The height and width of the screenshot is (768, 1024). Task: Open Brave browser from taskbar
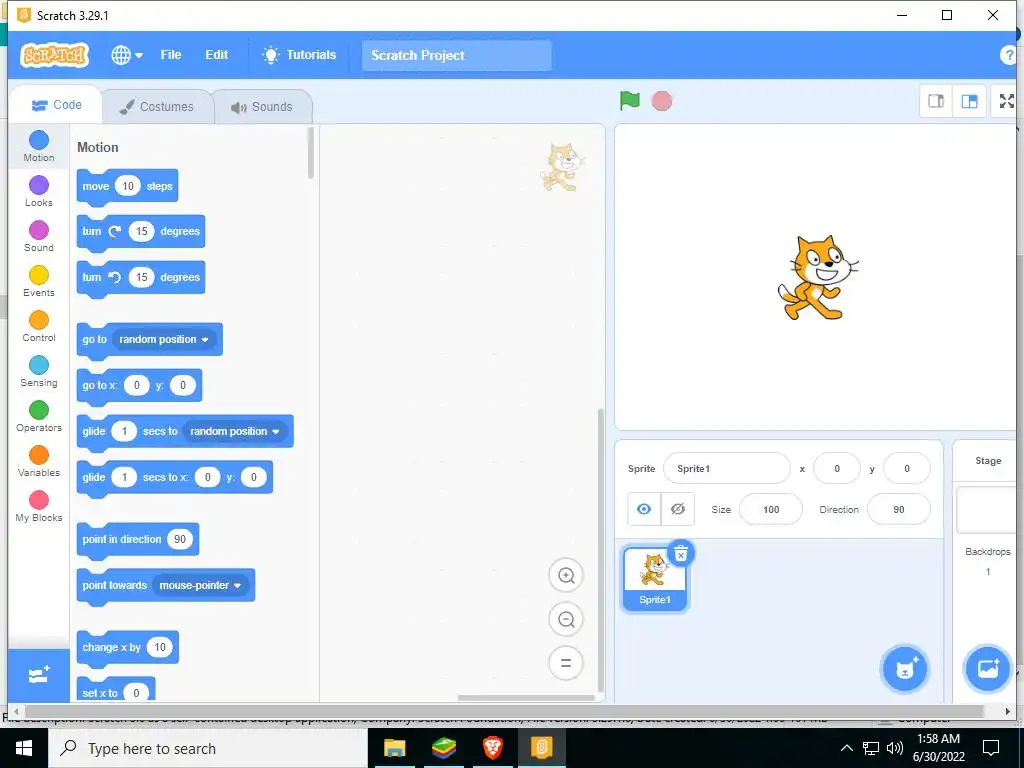point(493,748)
